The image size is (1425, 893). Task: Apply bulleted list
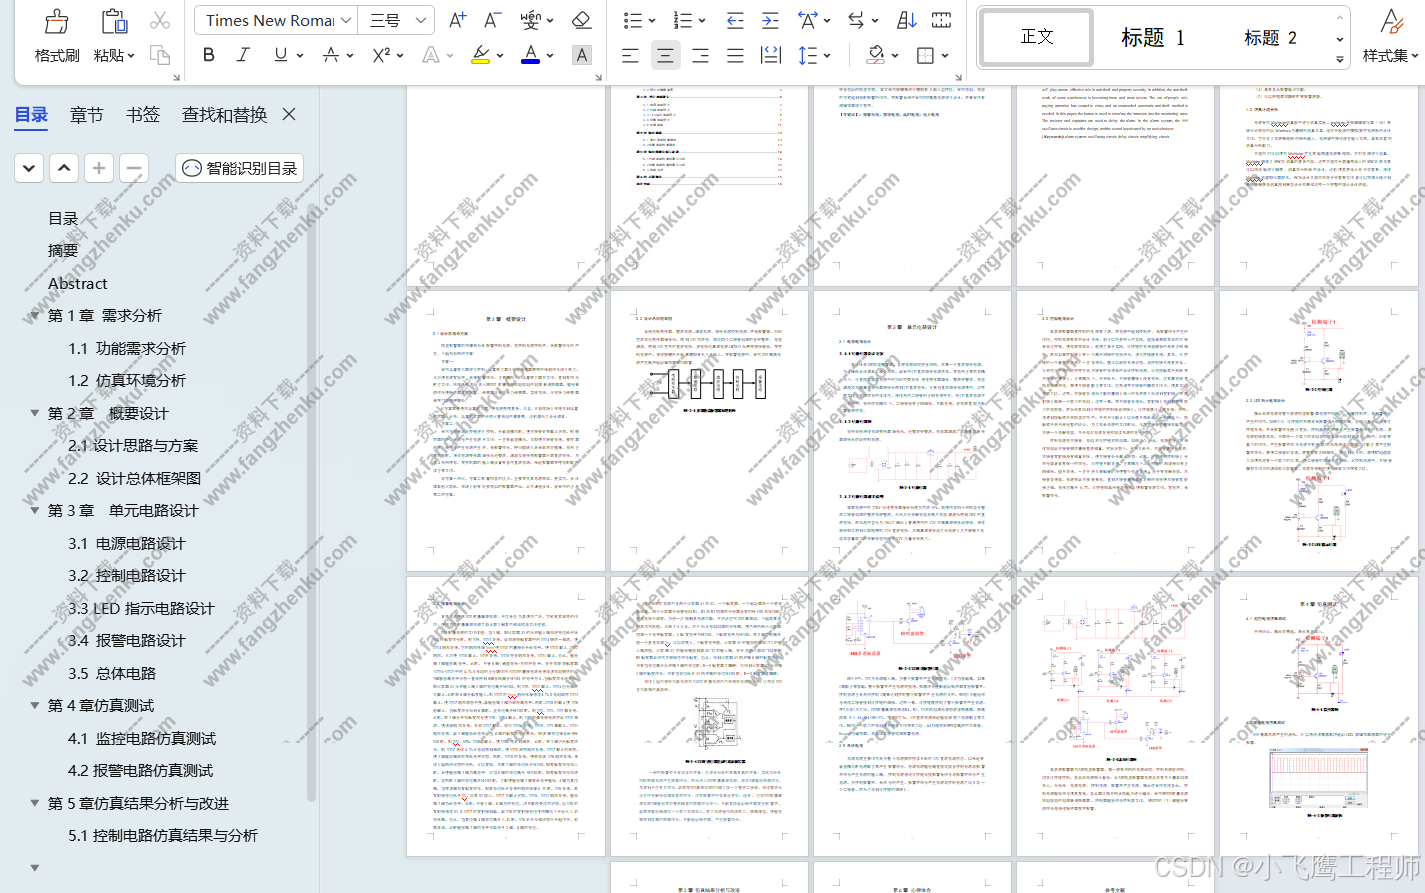click(633, 20)
